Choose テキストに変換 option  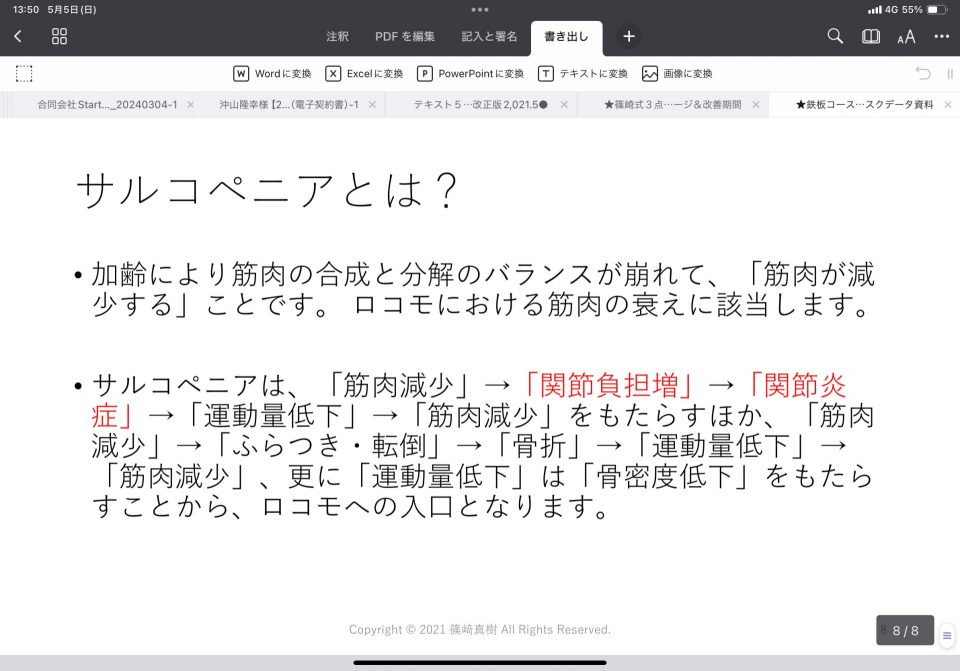click(x=583, y=73)
